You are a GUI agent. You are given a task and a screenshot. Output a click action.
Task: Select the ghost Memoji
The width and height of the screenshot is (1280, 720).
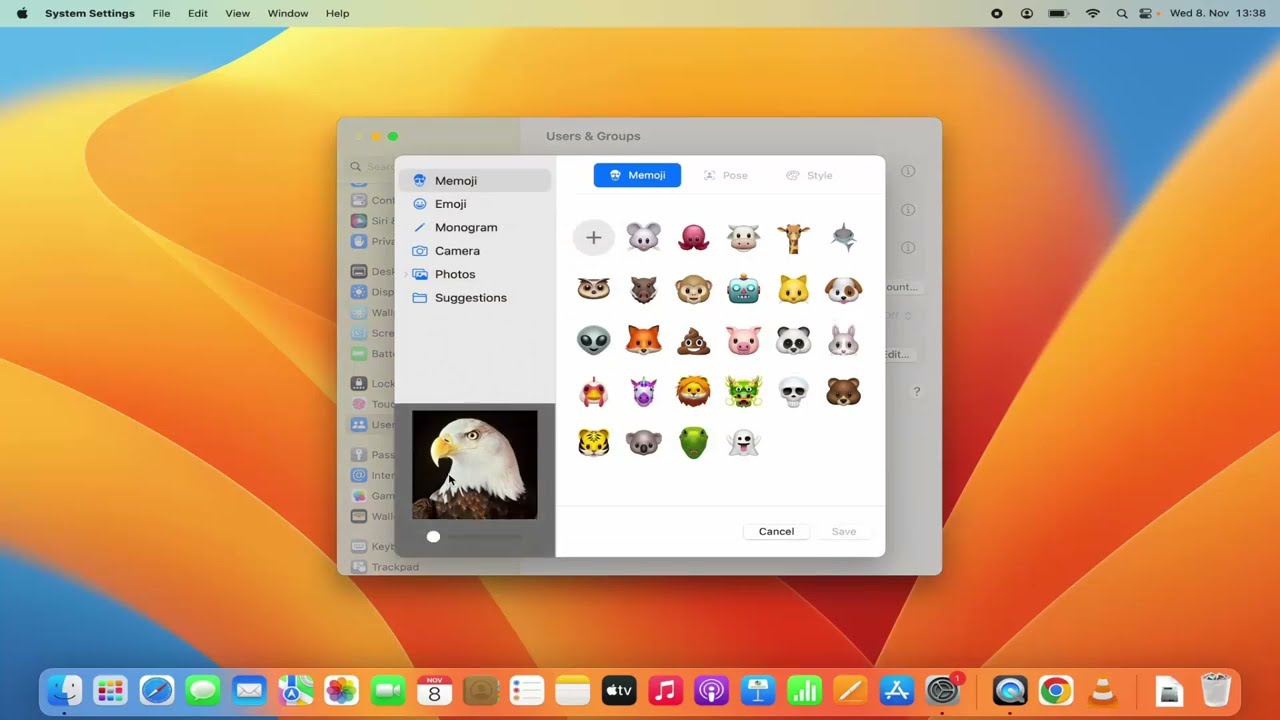[743, 442]
